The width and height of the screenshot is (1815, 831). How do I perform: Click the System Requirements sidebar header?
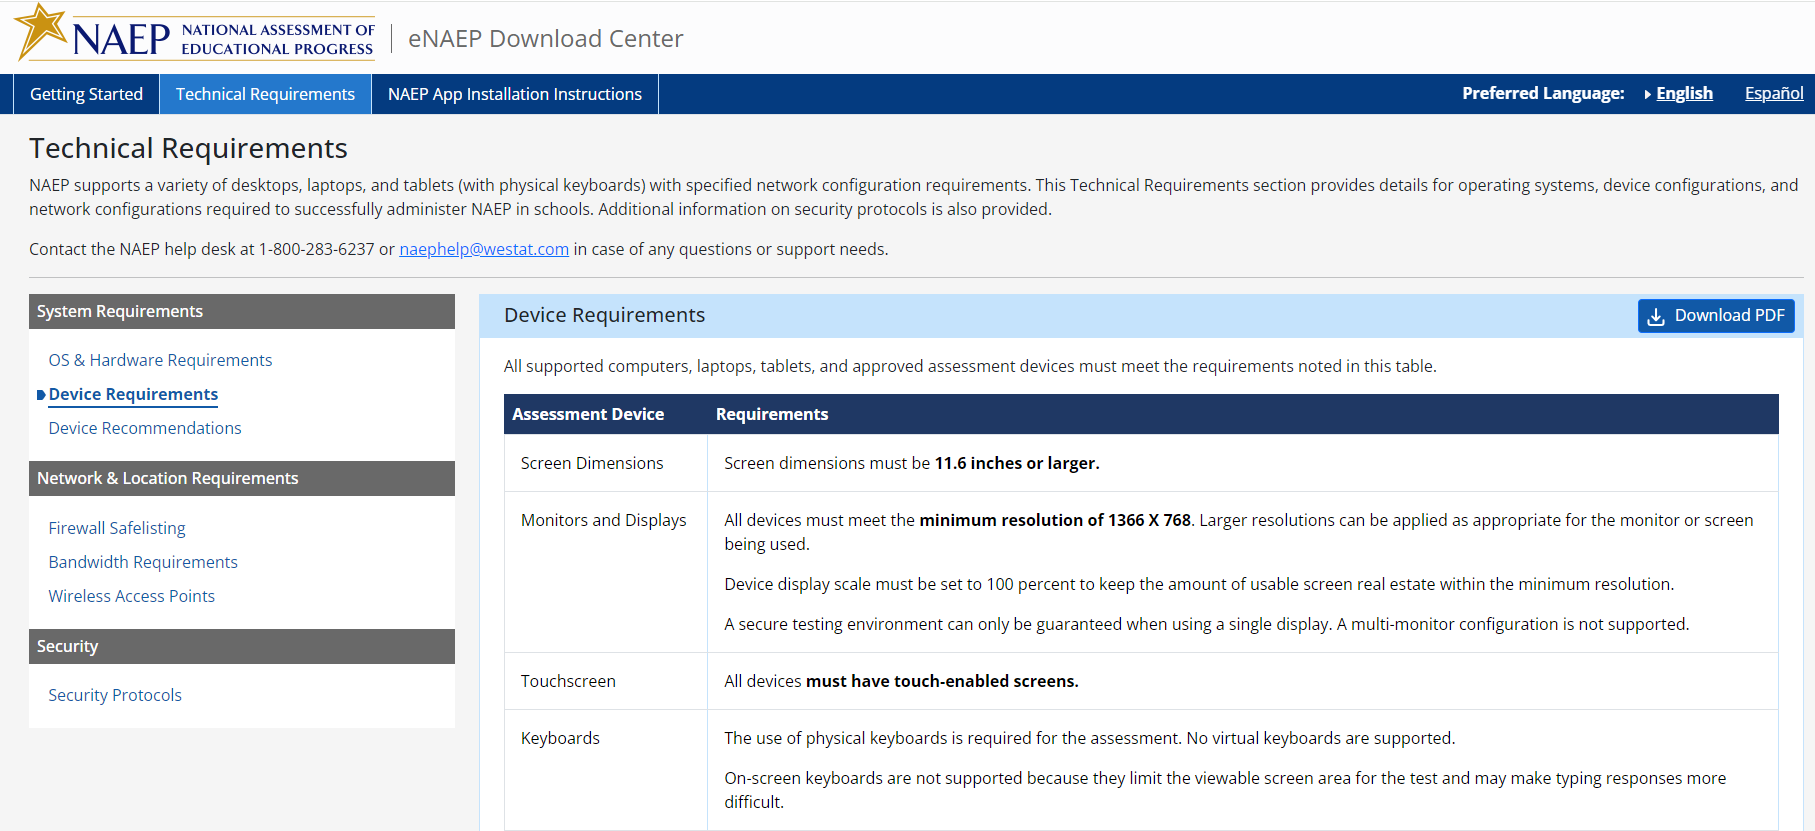coord(241,311)
